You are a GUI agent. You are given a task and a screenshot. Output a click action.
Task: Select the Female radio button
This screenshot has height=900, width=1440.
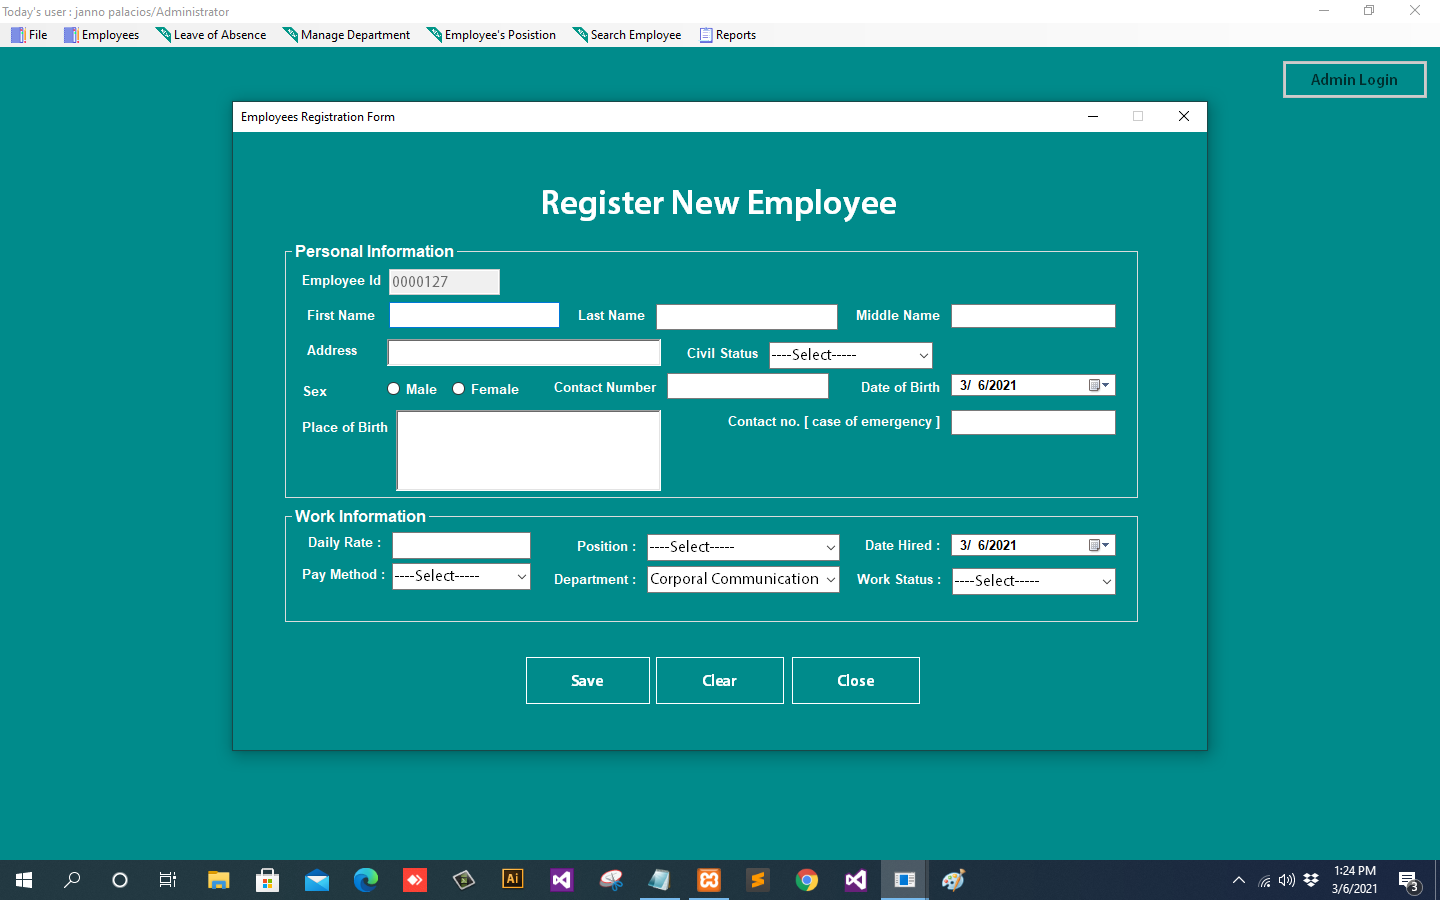tap(459, 388)
